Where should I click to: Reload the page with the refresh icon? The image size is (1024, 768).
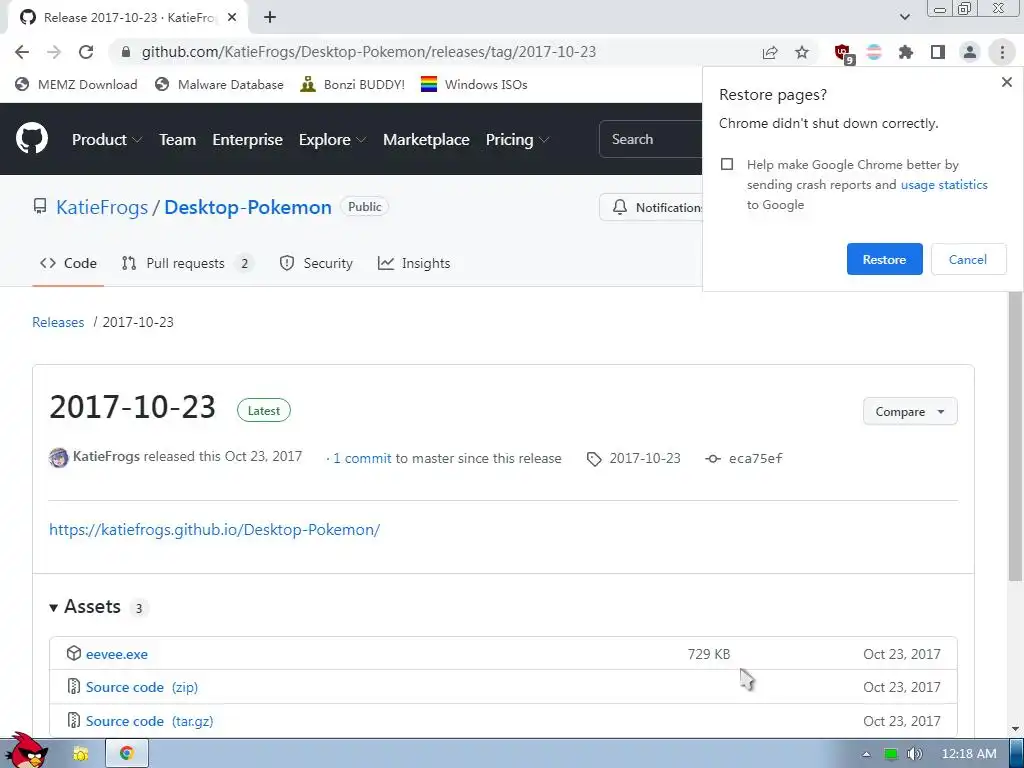86,52
